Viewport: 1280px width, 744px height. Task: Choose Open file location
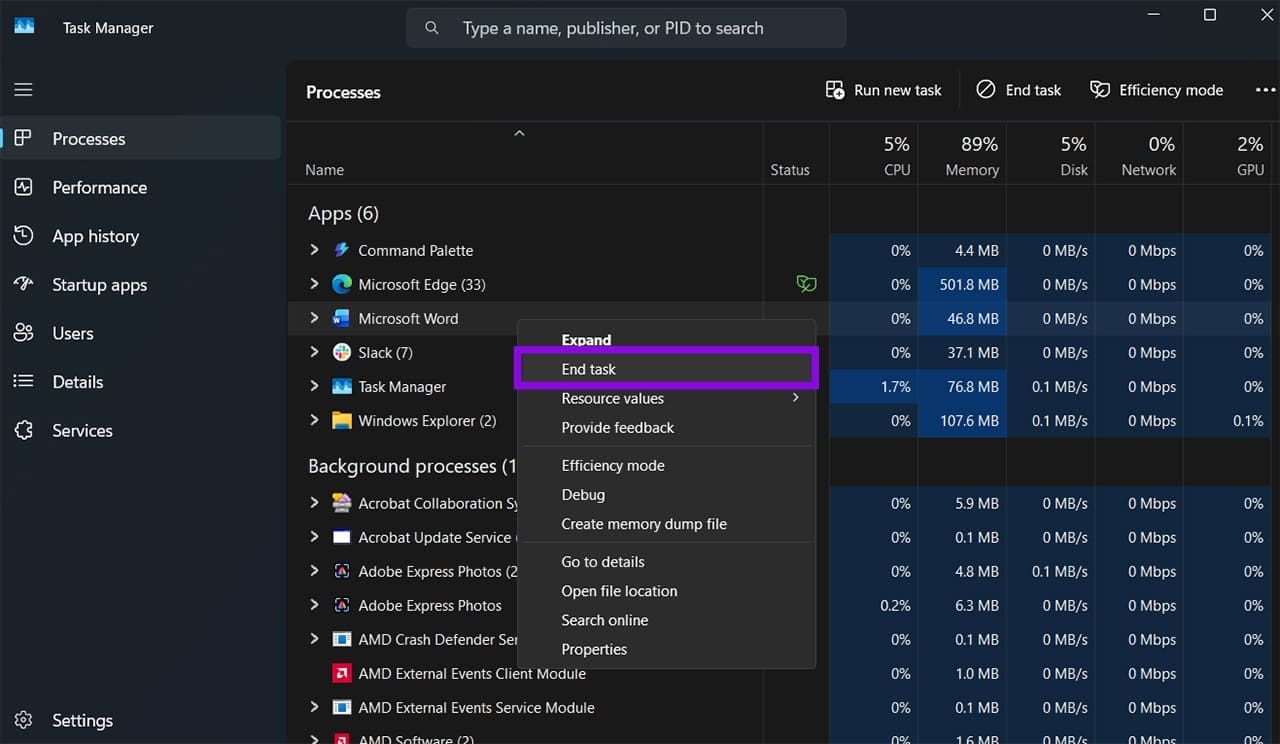click(x=666, y=591)
